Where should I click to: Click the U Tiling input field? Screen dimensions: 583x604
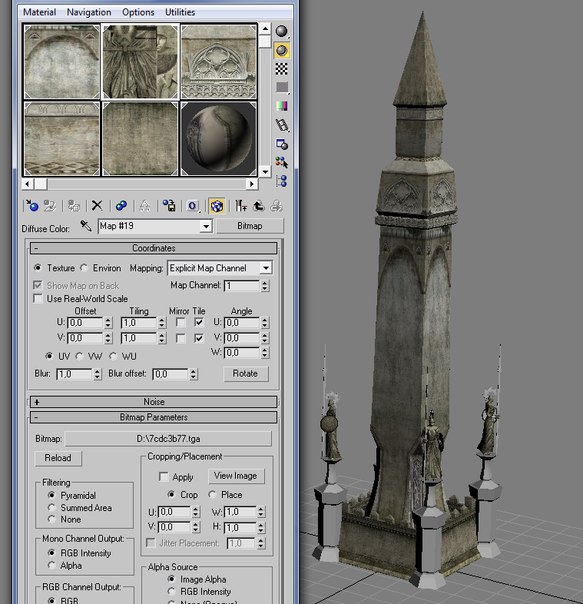coord(139,322)
